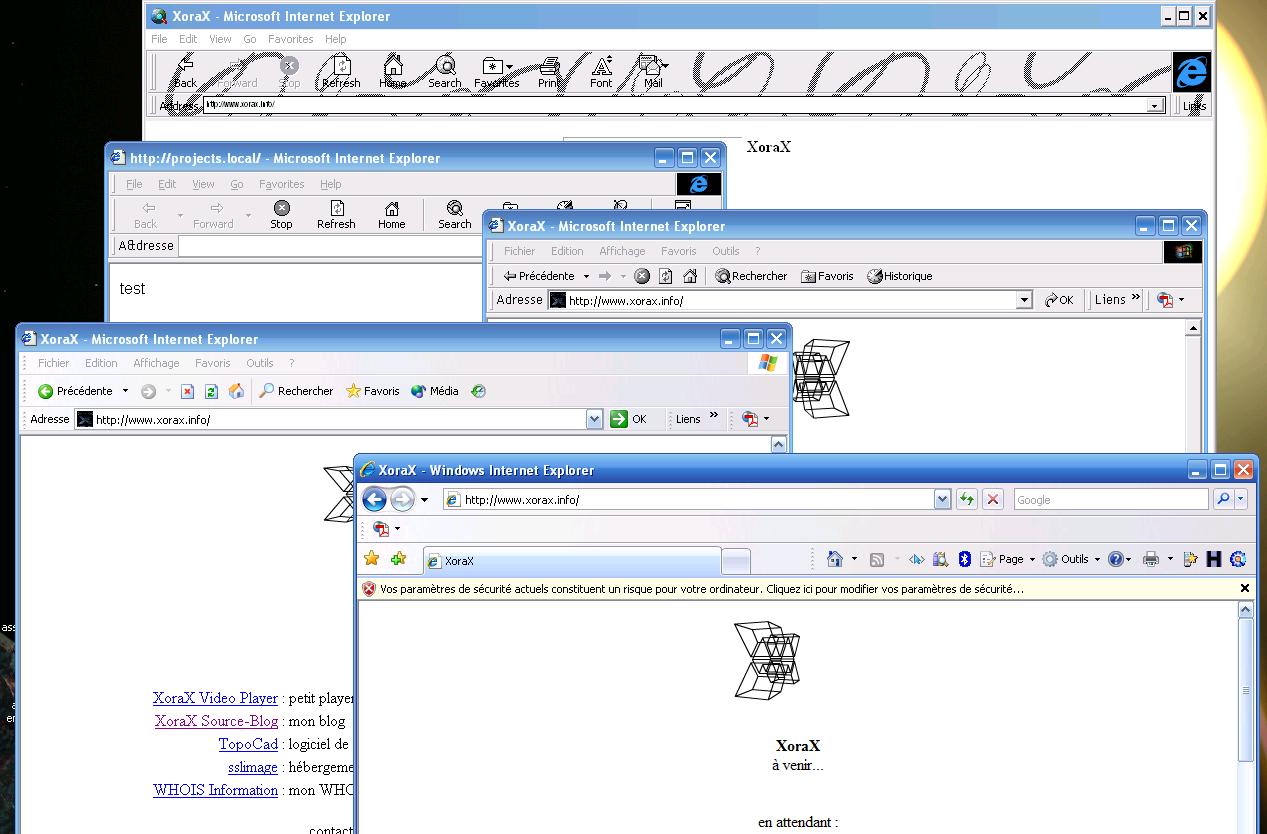
Task: Click Home icon in the Historique window
Action: point(690,276)
